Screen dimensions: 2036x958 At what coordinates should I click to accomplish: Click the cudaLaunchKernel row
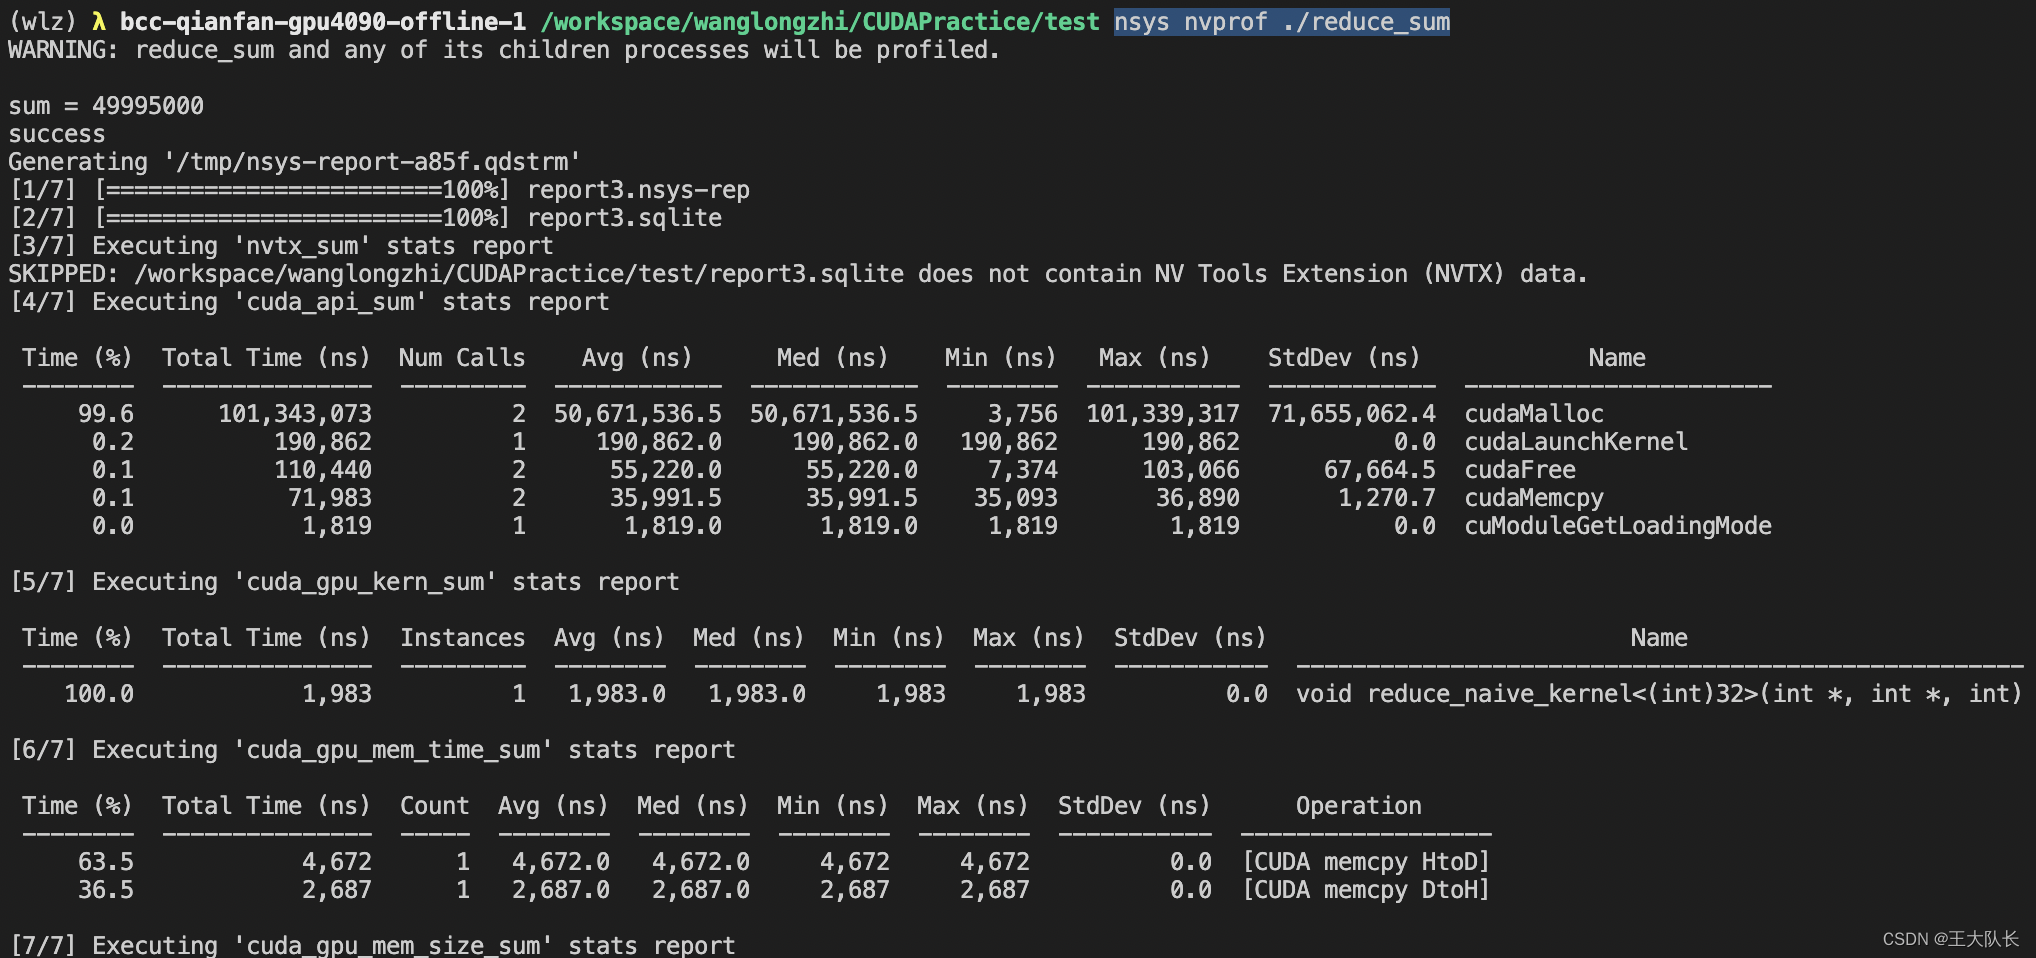coord(1575,441)
